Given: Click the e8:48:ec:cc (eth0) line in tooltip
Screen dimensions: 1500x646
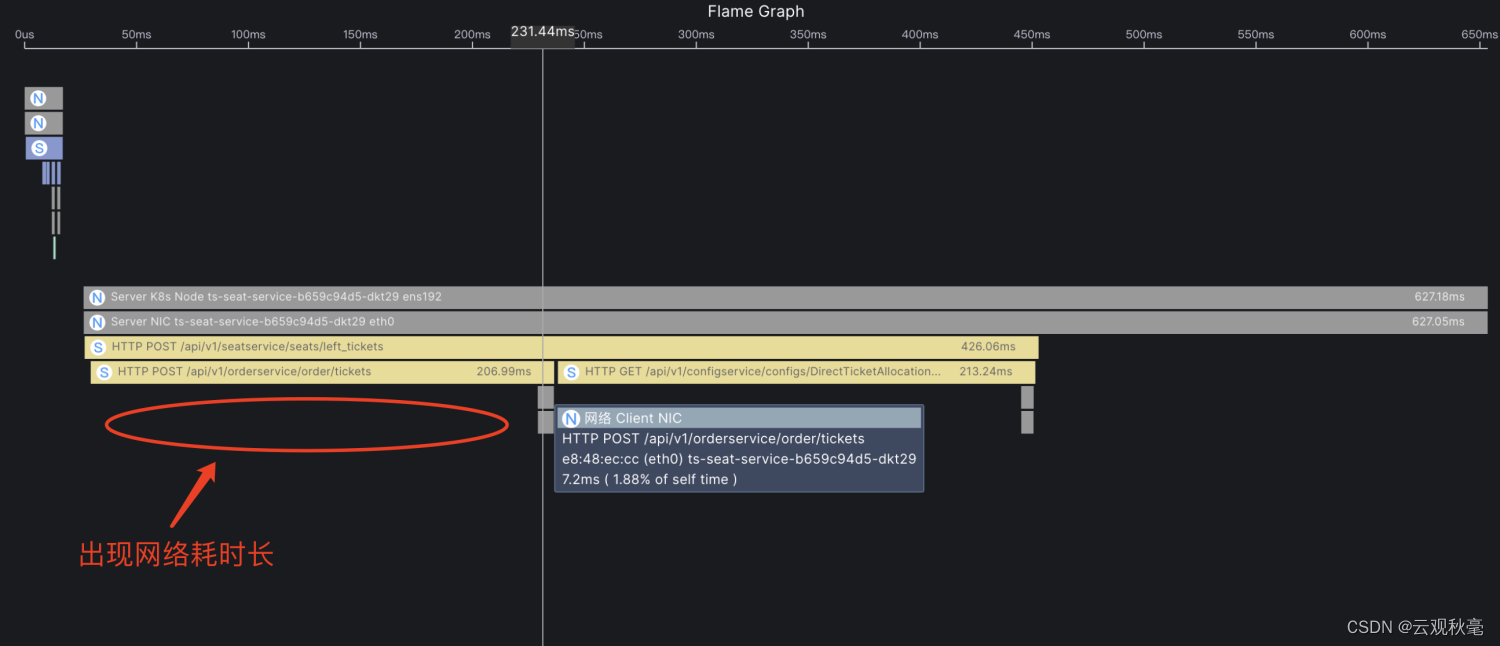Looking at the screenshot, I should [739, 459].
